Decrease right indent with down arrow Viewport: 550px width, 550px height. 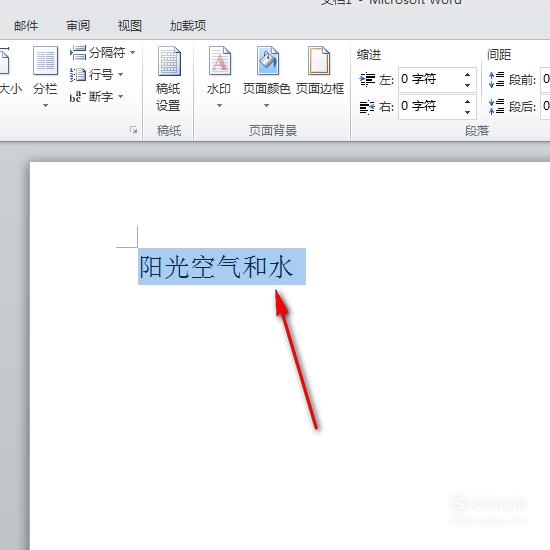(x=468, y=112)
